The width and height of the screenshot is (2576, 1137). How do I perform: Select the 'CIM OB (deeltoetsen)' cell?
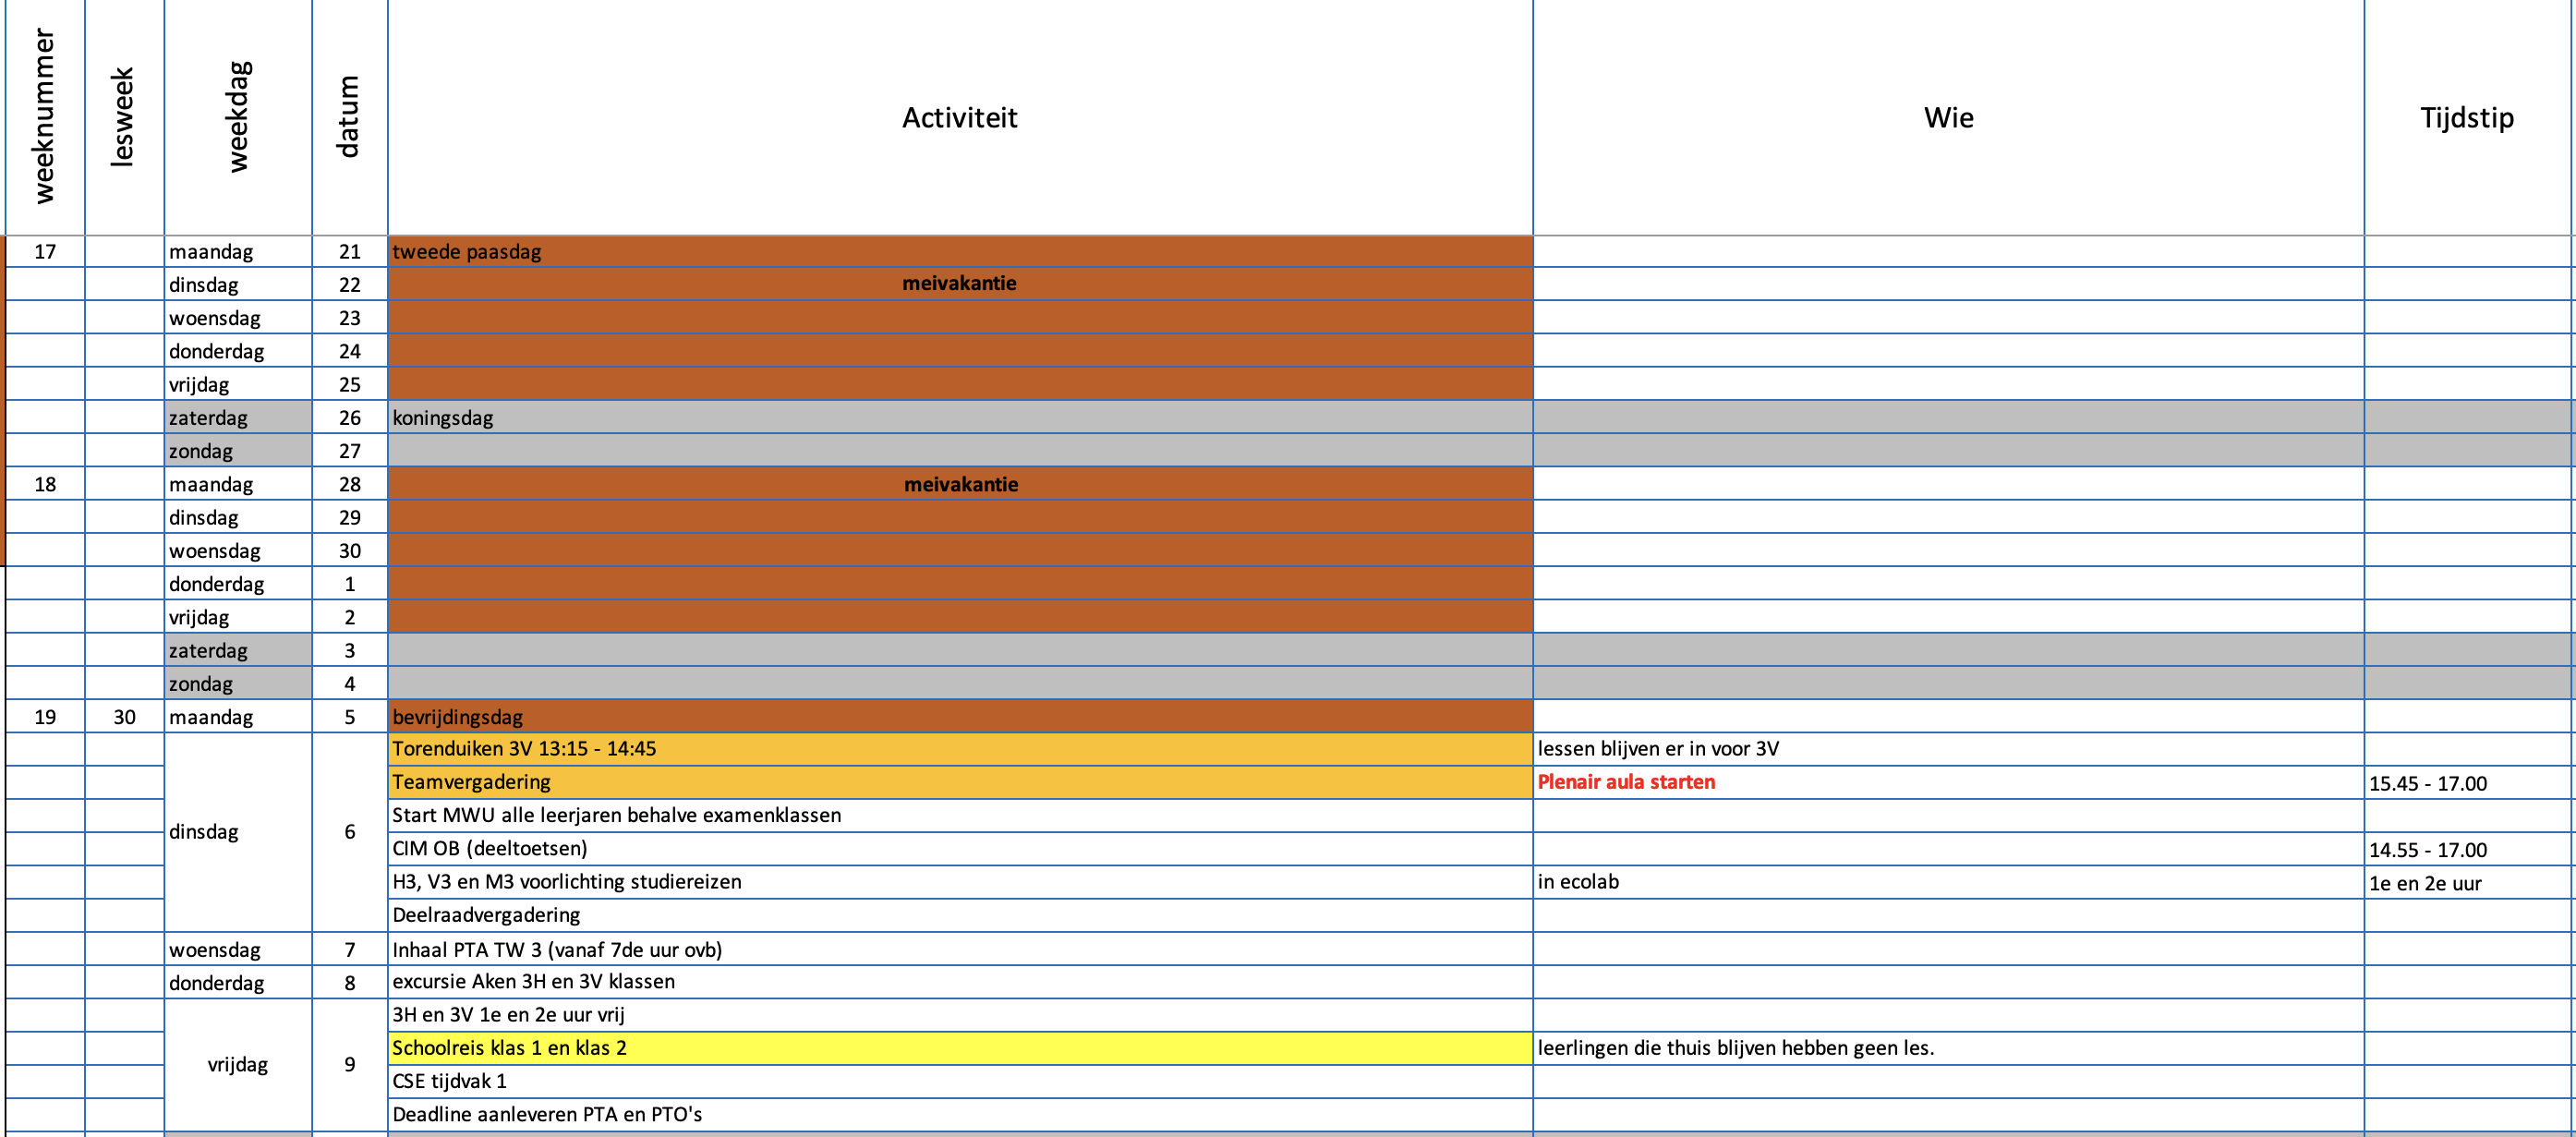[x=960, y=848]
